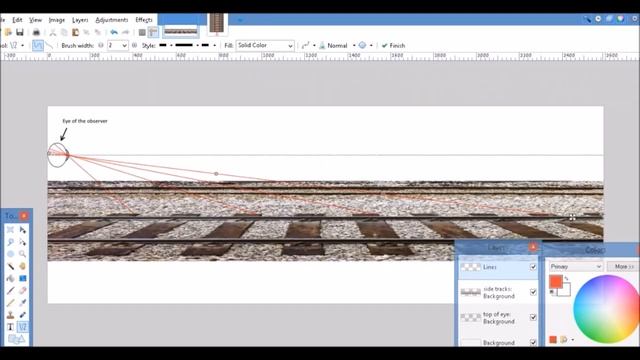
Task: Toggle visibility of the Background layer
Action: point(533,343)
